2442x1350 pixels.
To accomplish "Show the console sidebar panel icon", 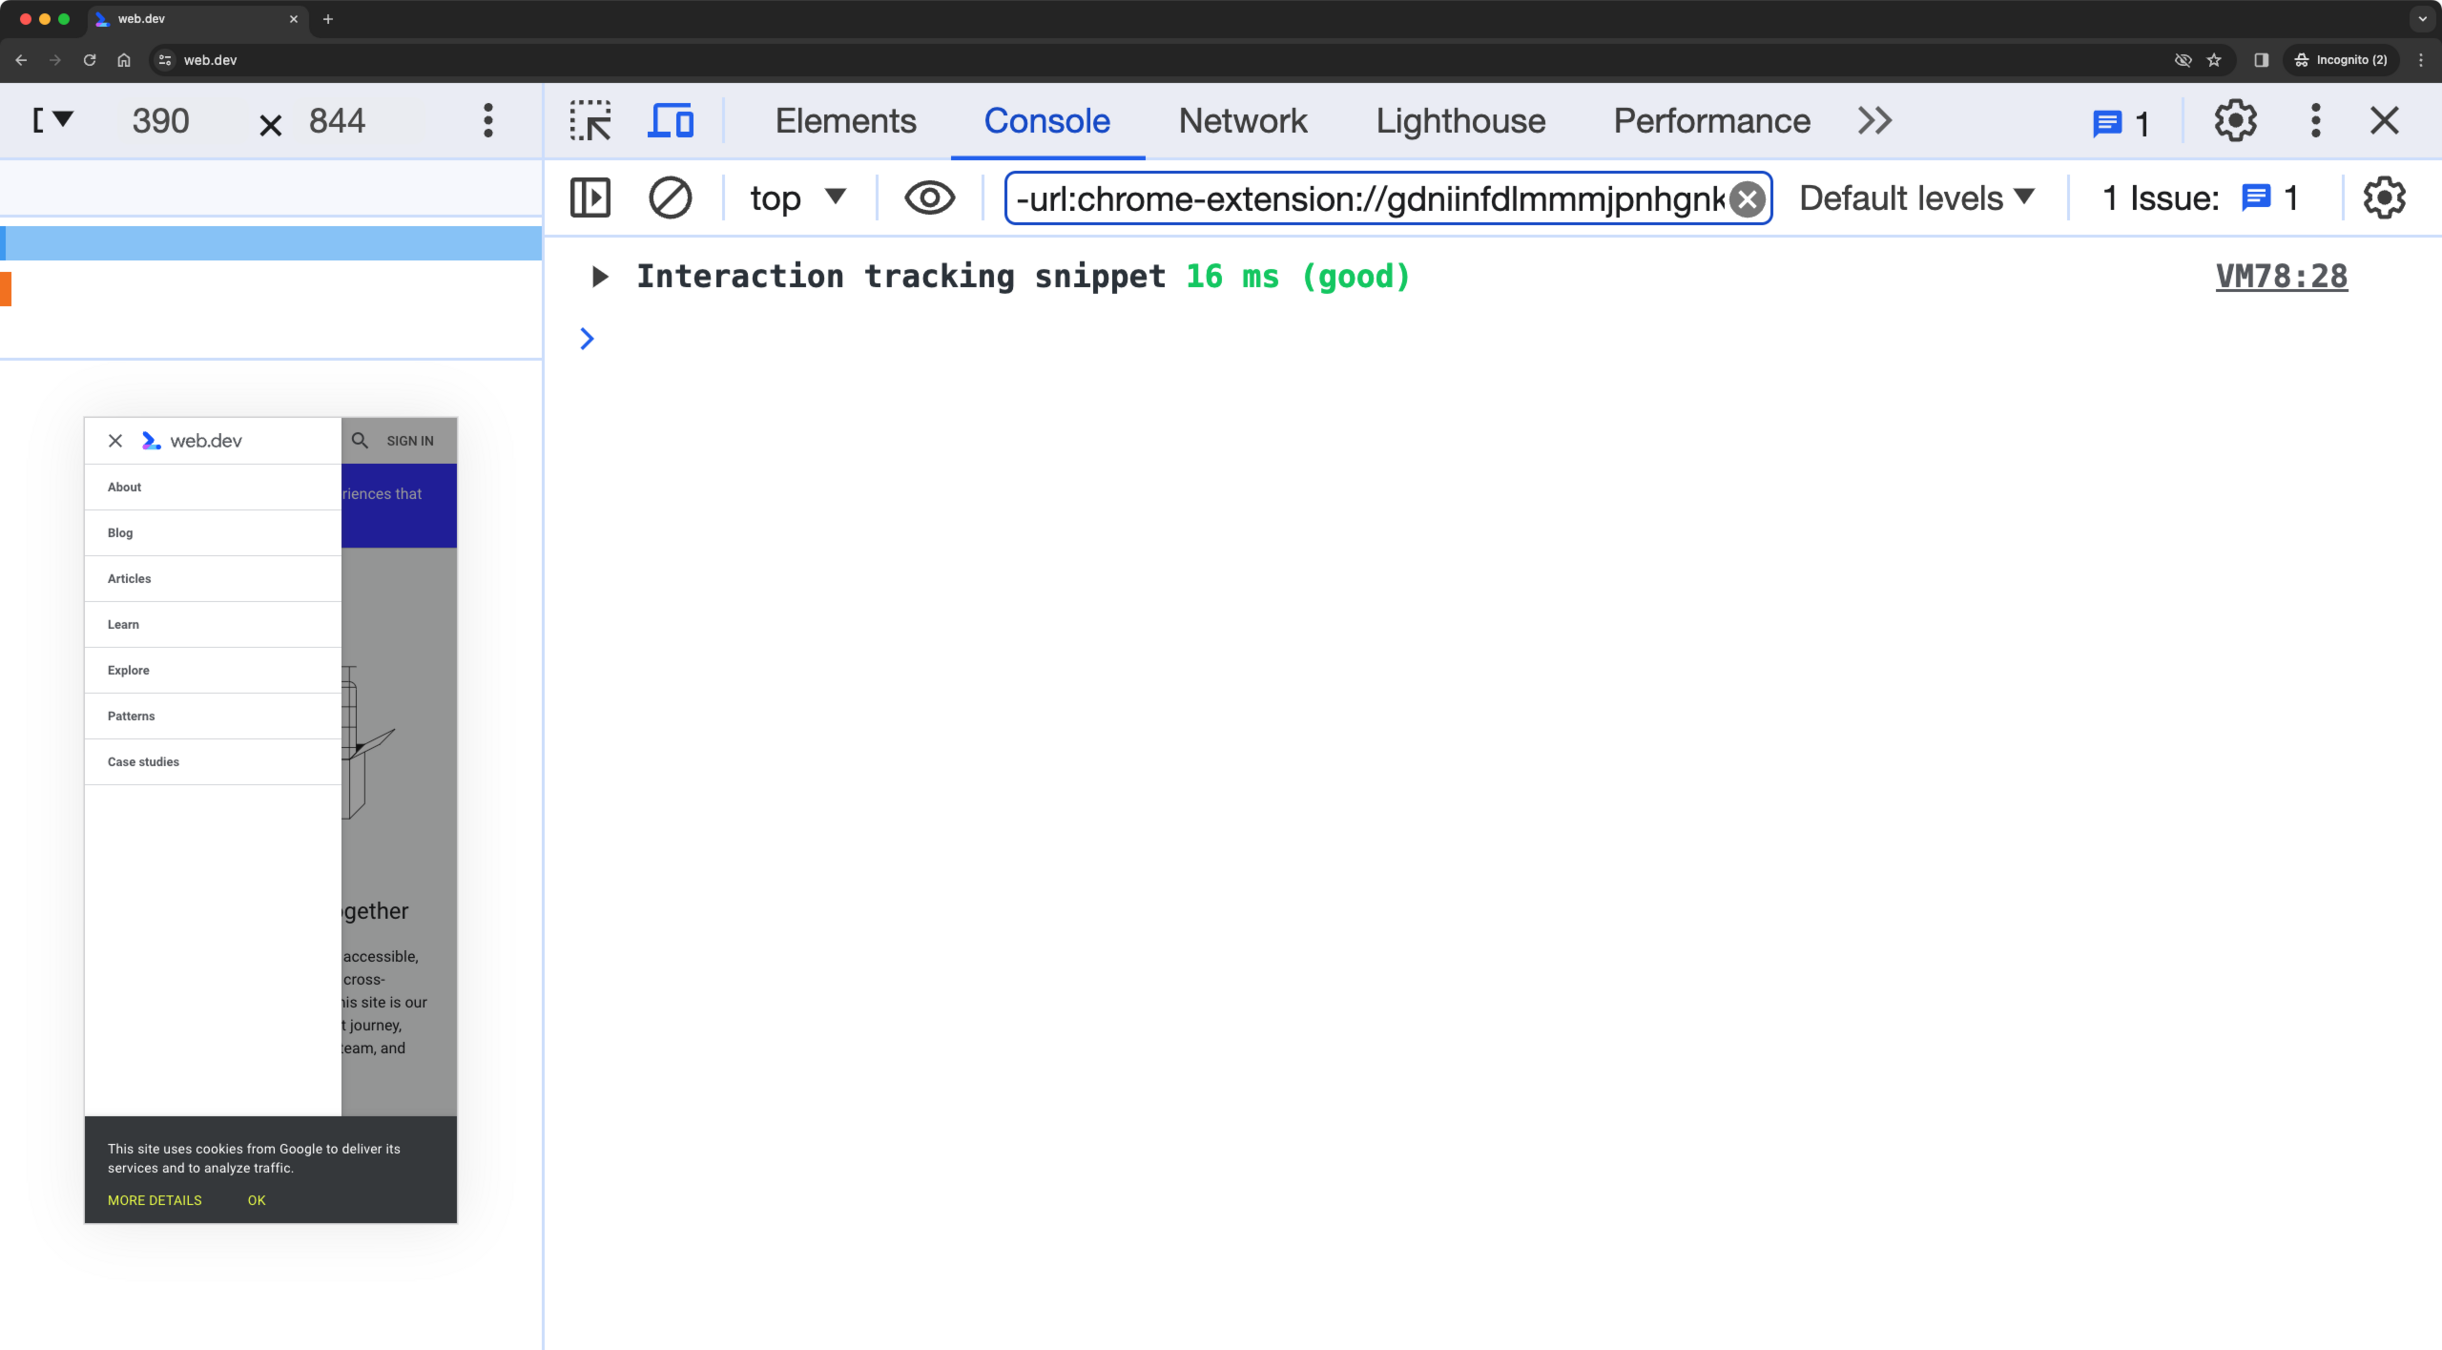I will click(590, 198).
